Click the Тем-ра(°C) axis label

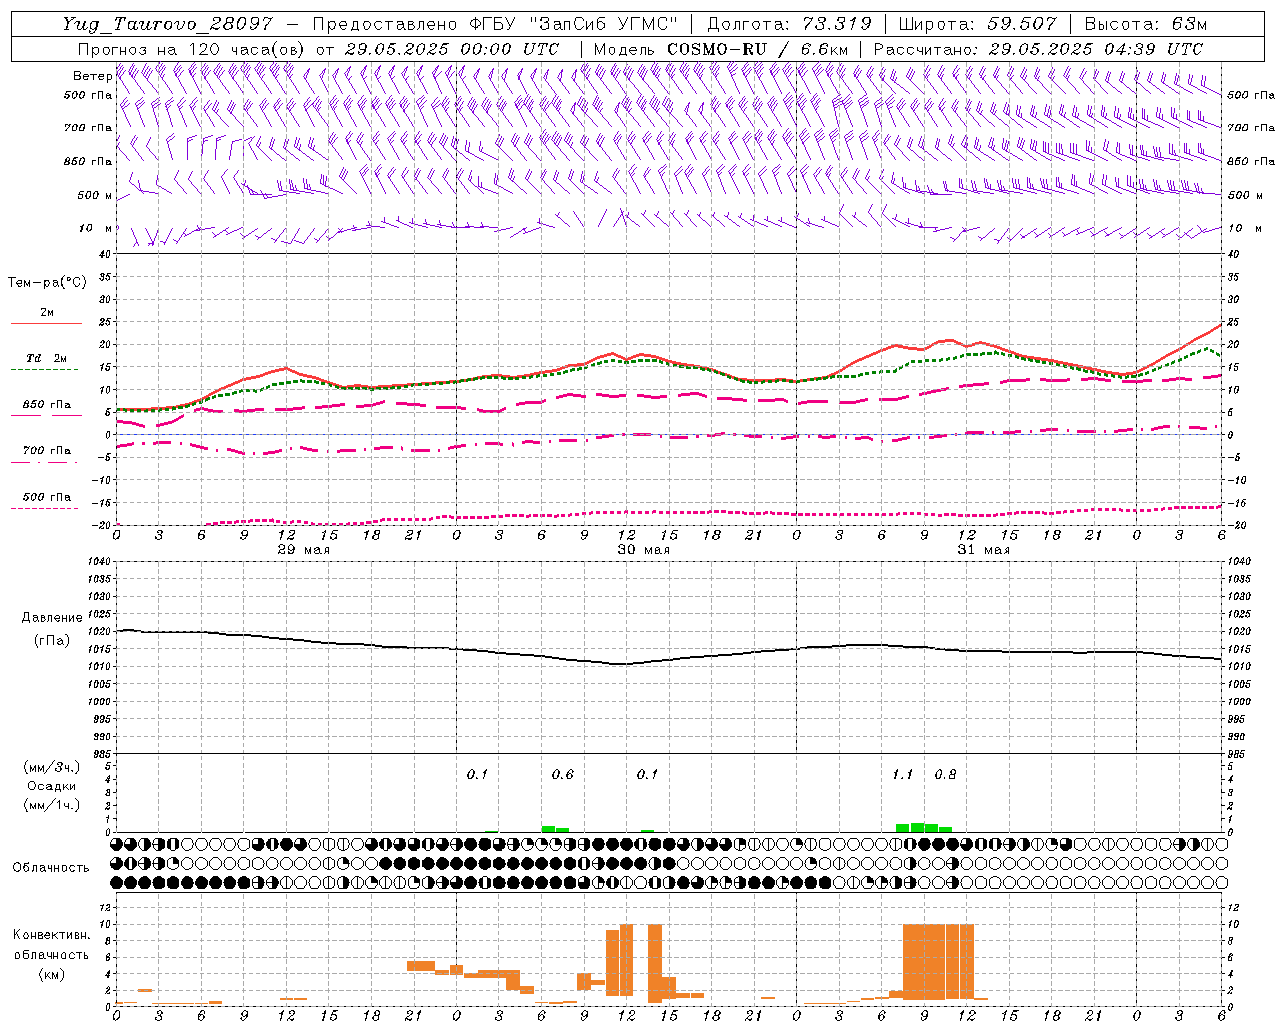(x=47, y=283)
